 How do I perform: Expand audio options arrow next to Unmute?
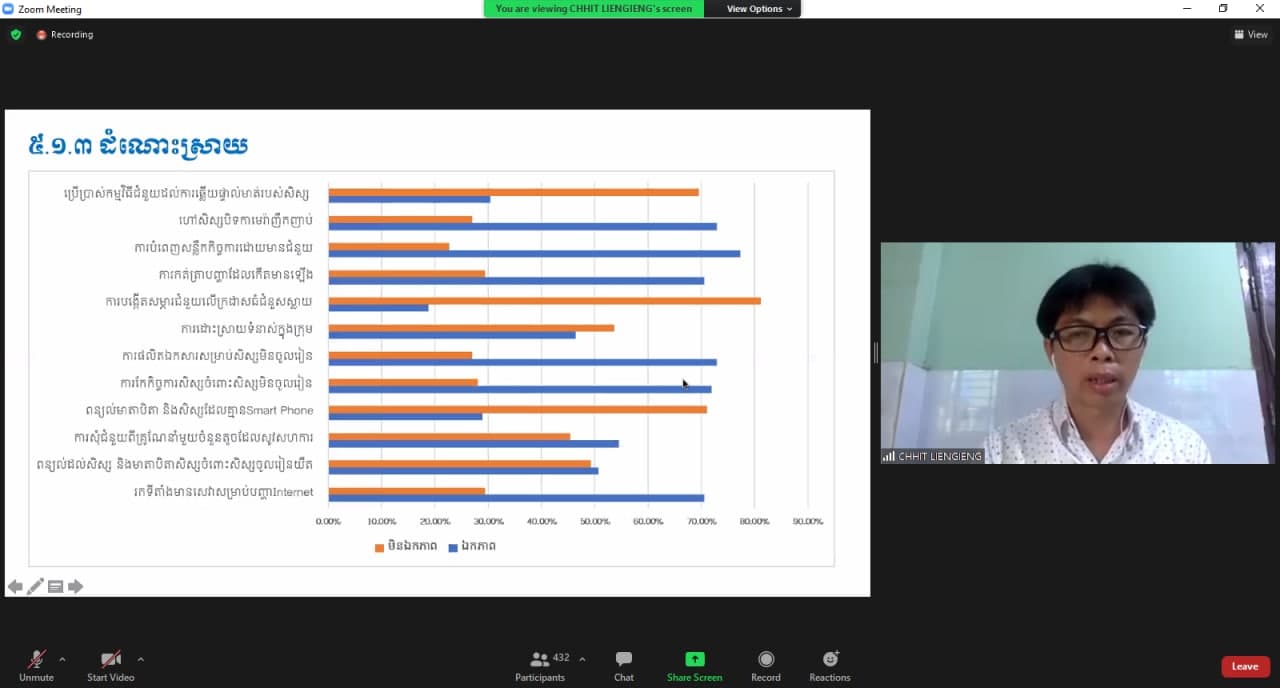[62, 659]
